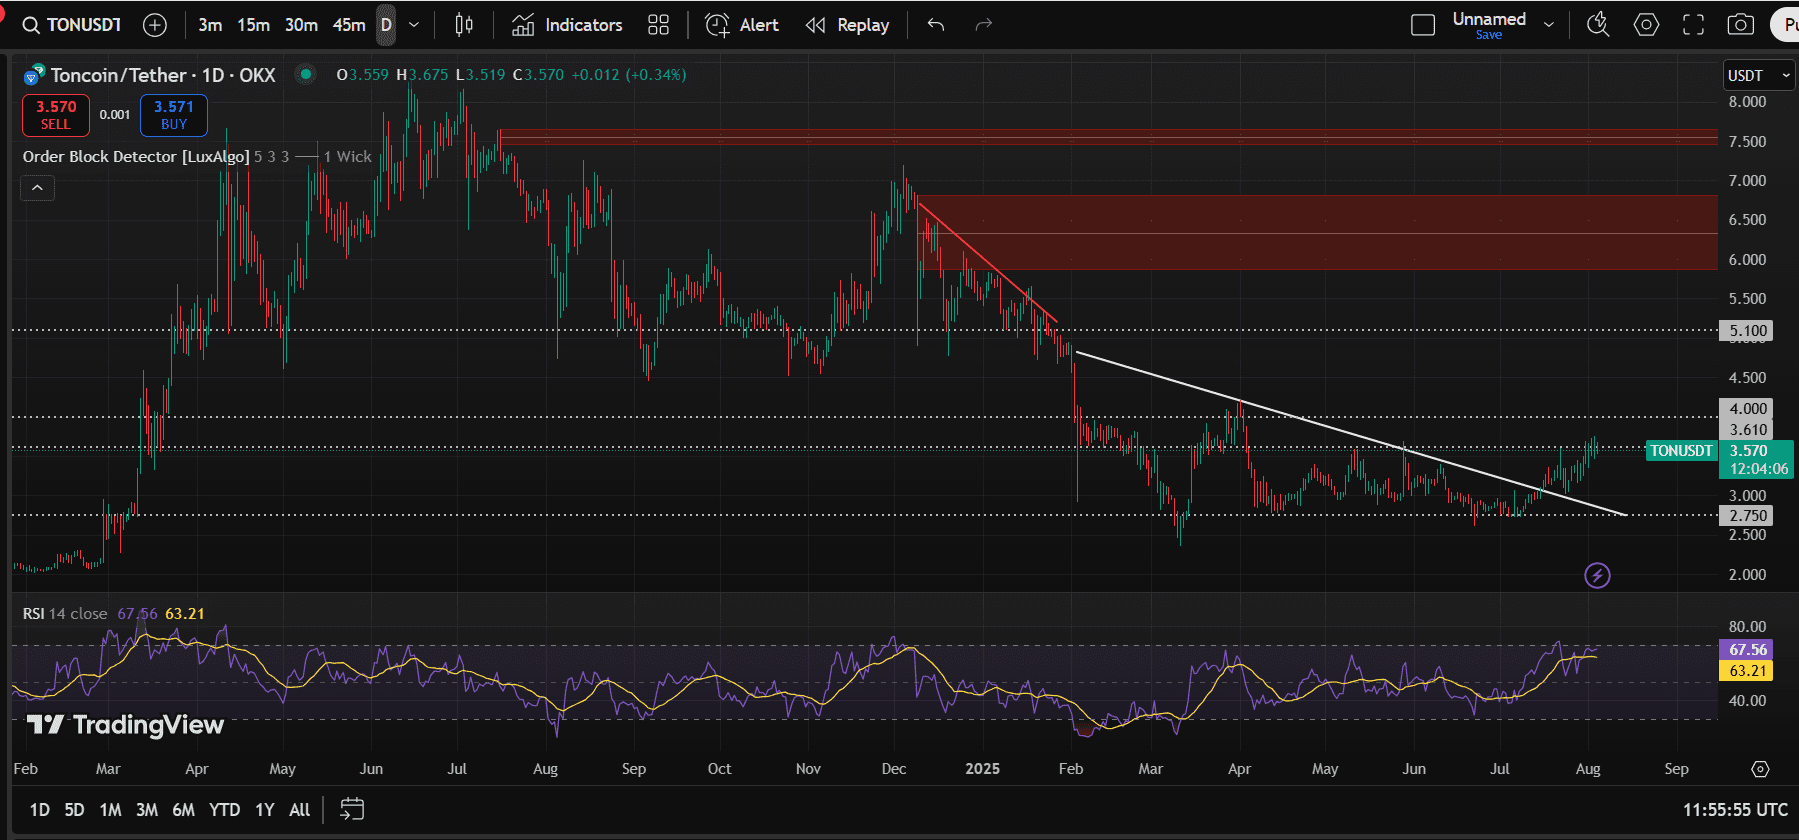Click the quick search icon
This screenshot has height=840, width=1799.
[x=1598, y=25]
